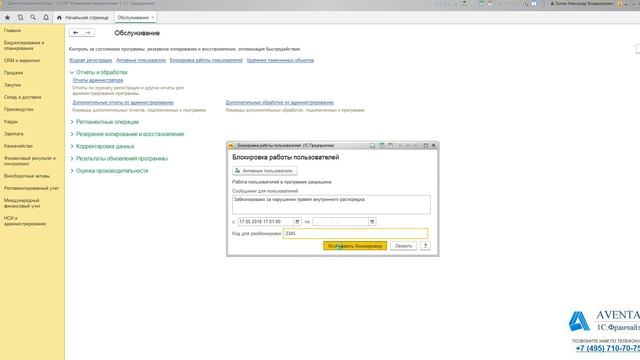This screenshot has width=640, height=360.
Task: Open the calendar picker for the start date
Action: [x=297, y=222]
